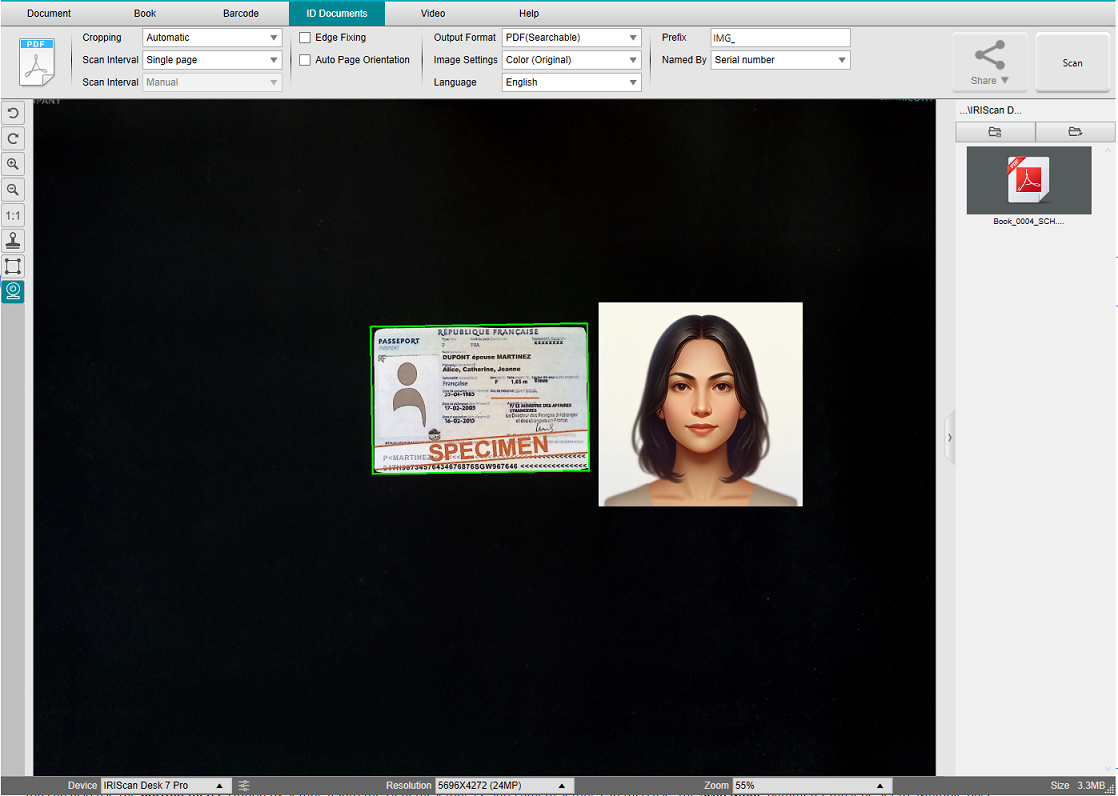Click the zoom in magnifier icon

tap(13, 164)
